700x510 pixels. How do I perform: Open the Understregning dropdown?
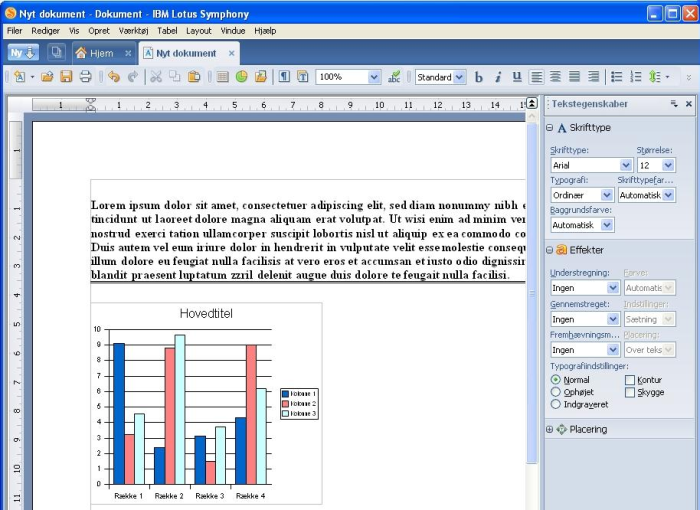click(612, 288)
